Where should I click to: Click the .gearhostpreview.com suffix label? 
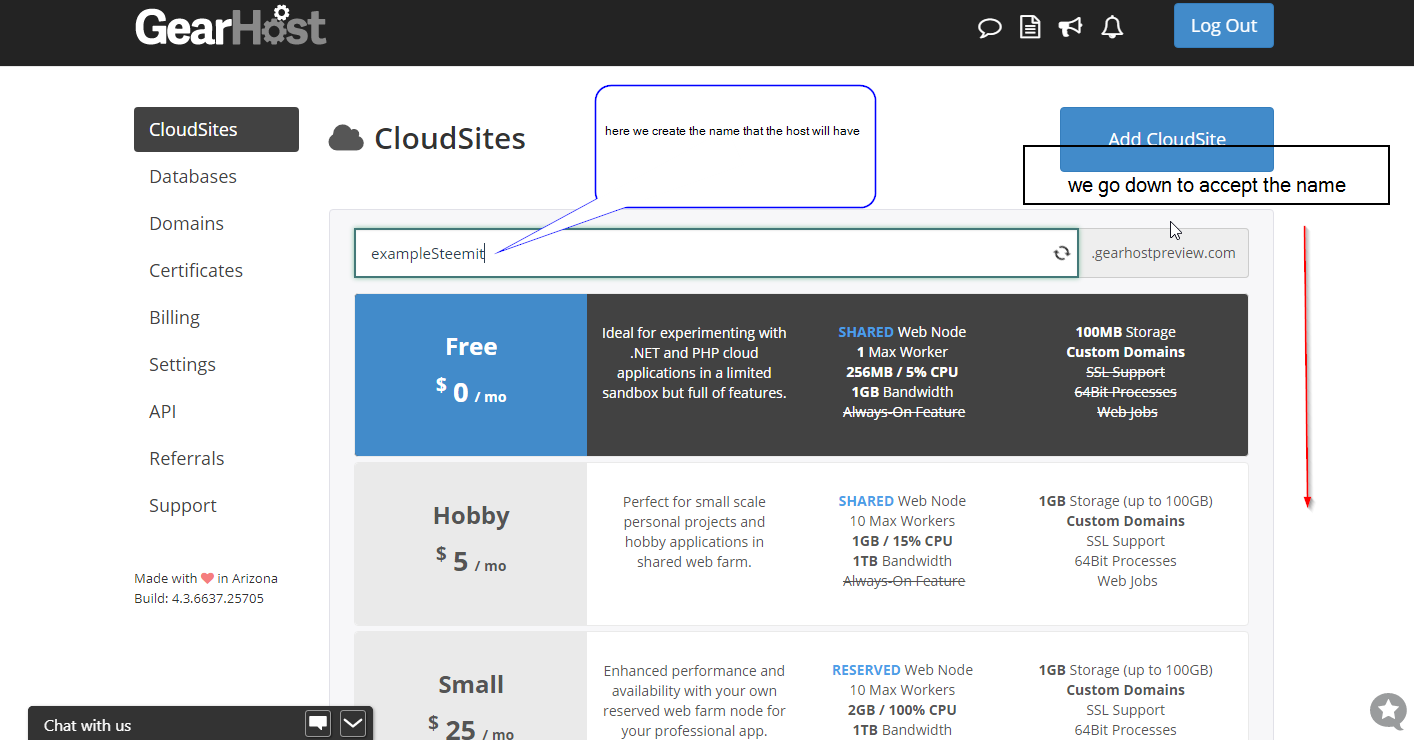[x=1164, y=253]
